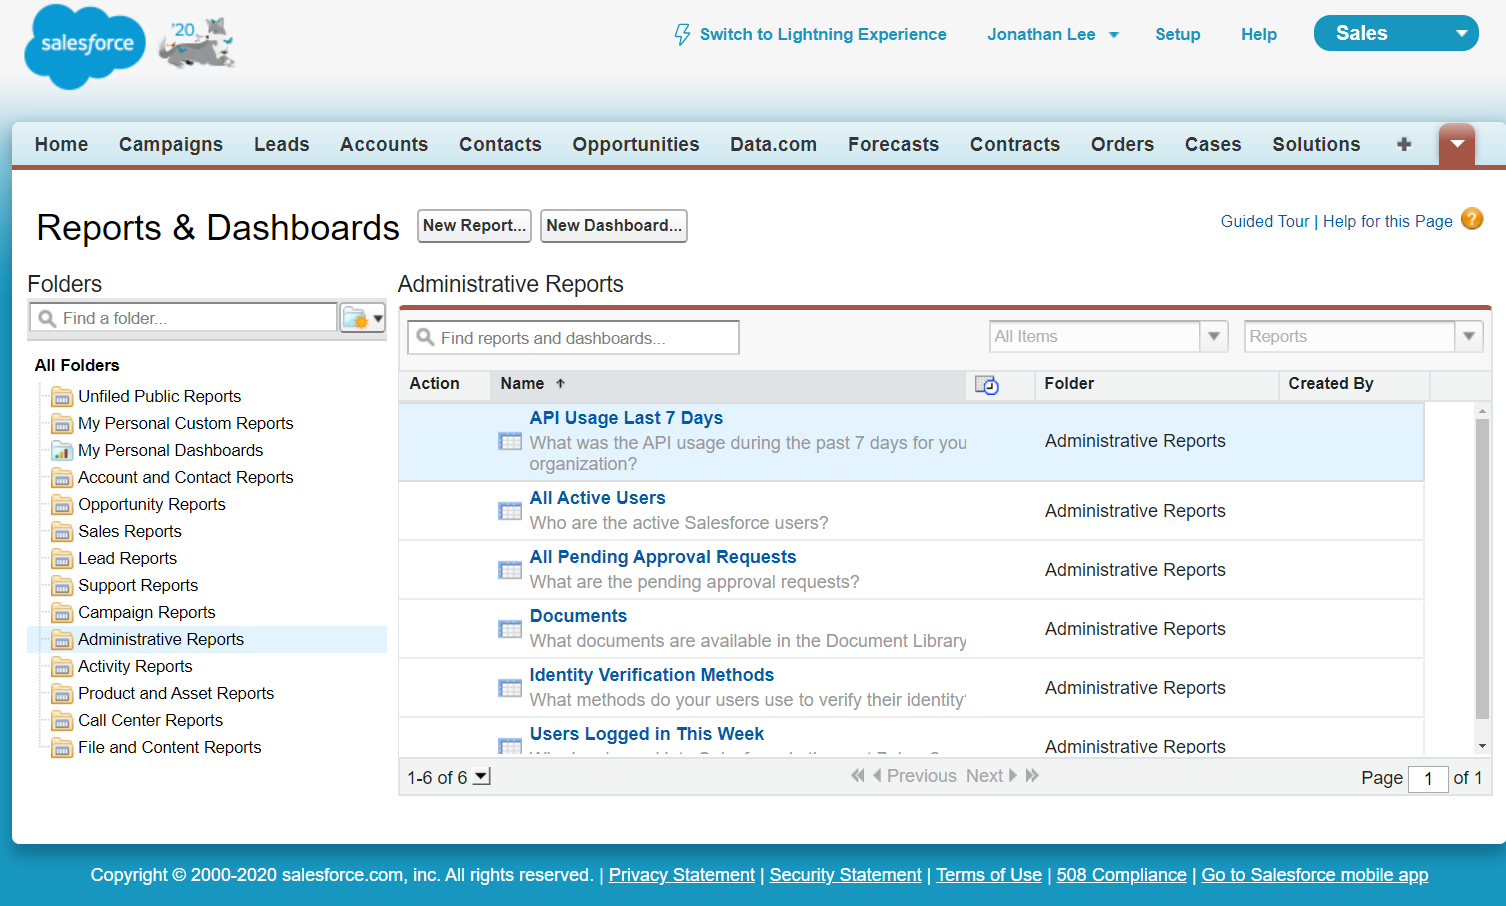Open the Home tab
This screenshot has height=906, width=1506.
tap(61, 144)
